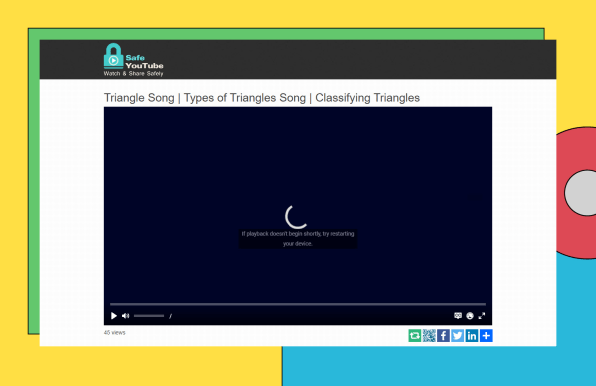Share the video on Facebook

(x=443, y=335)
